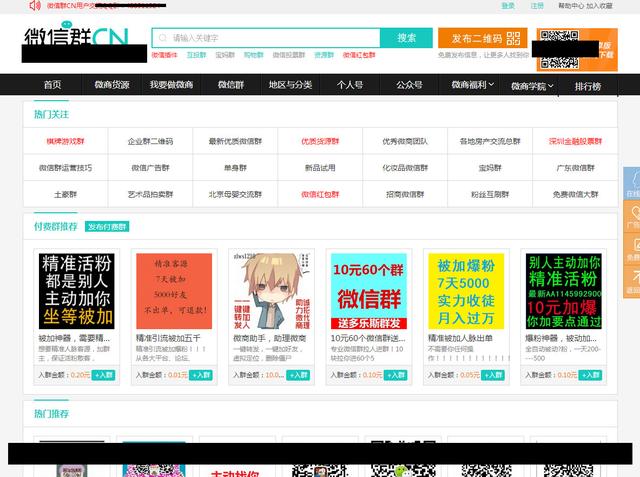Click the orange 广告 sidebar icon
The height and width of the screenshot is (477, 640).
click(632, 217)
